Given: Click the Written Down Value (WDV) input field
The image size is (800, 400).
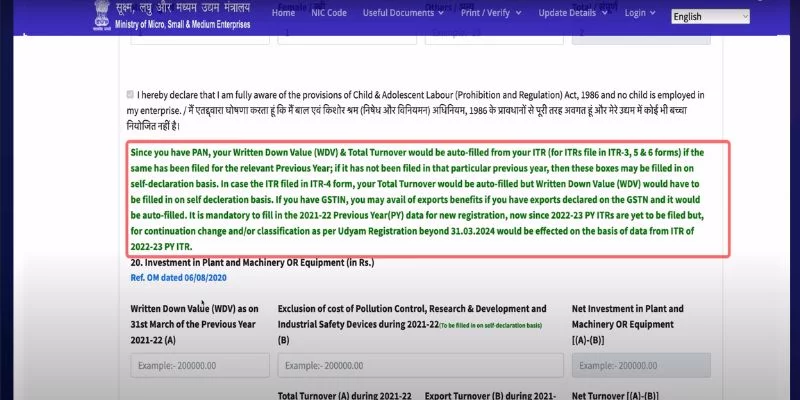Looking at the screenshot, I should coord(200,365).
